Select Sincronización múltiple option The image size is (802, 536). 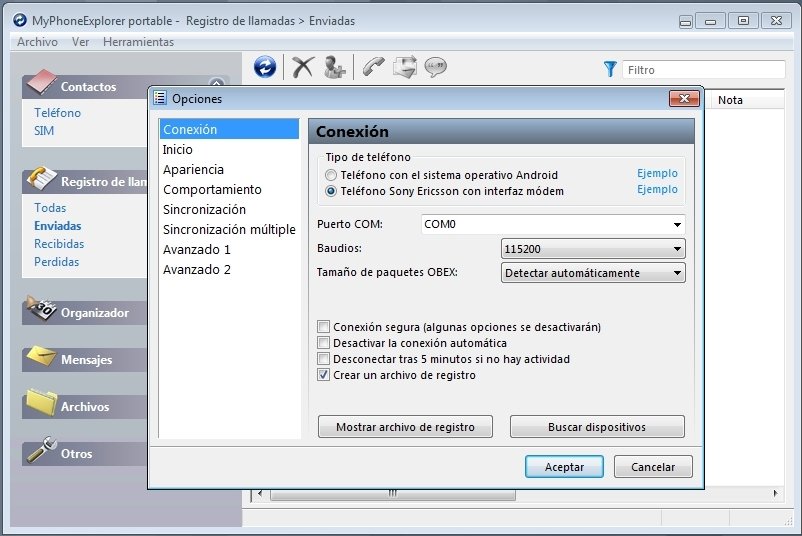click(229, 230)
